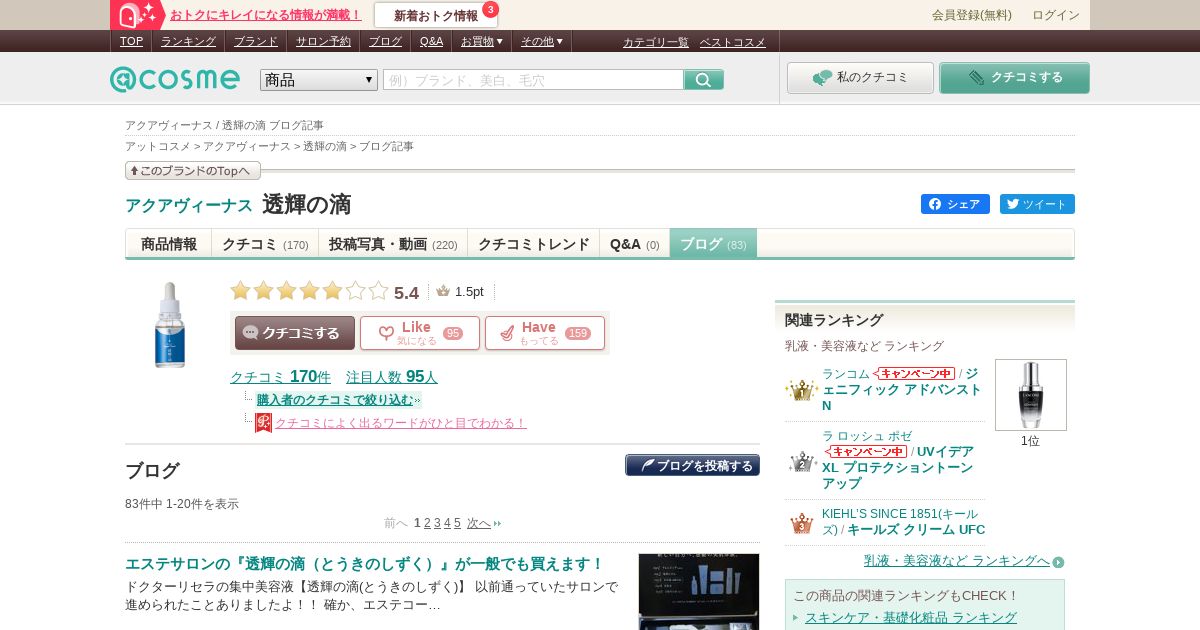Image resolution: width=1200 pixels, height=630 pixels.
Task: Click the bronze crown rank 3 icon
Action: [x=801, y=522]
